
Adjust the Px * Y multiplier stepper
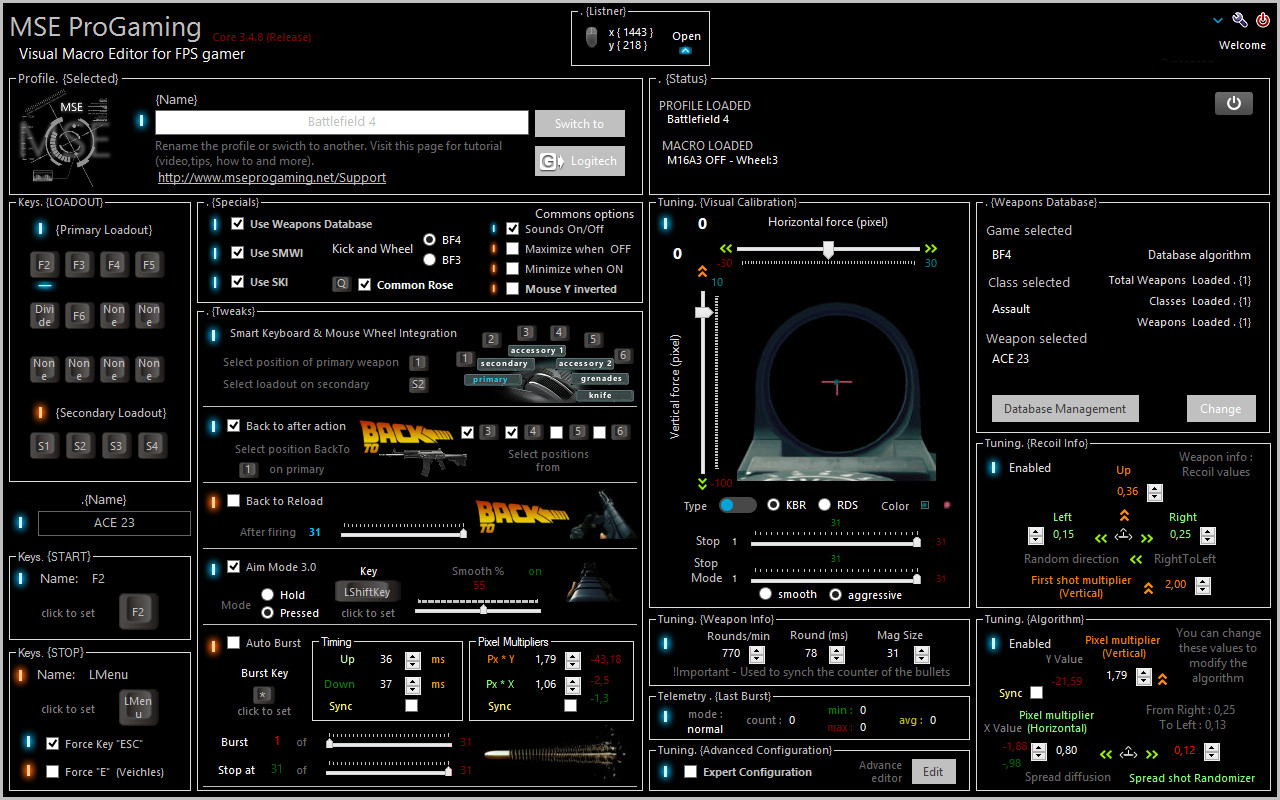pyautogui.click(x=572, y=660)
